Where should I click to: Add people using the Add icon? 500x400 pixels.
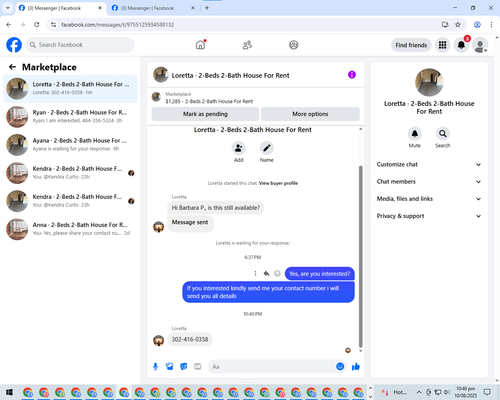238,148
